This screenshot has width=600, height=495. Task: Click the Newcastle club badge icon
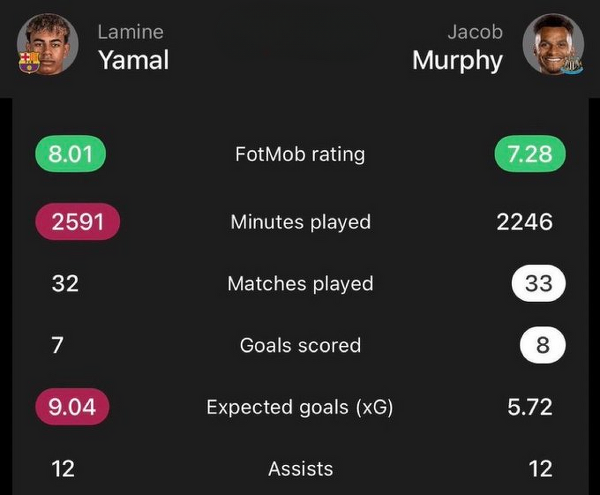pos(573,63)
